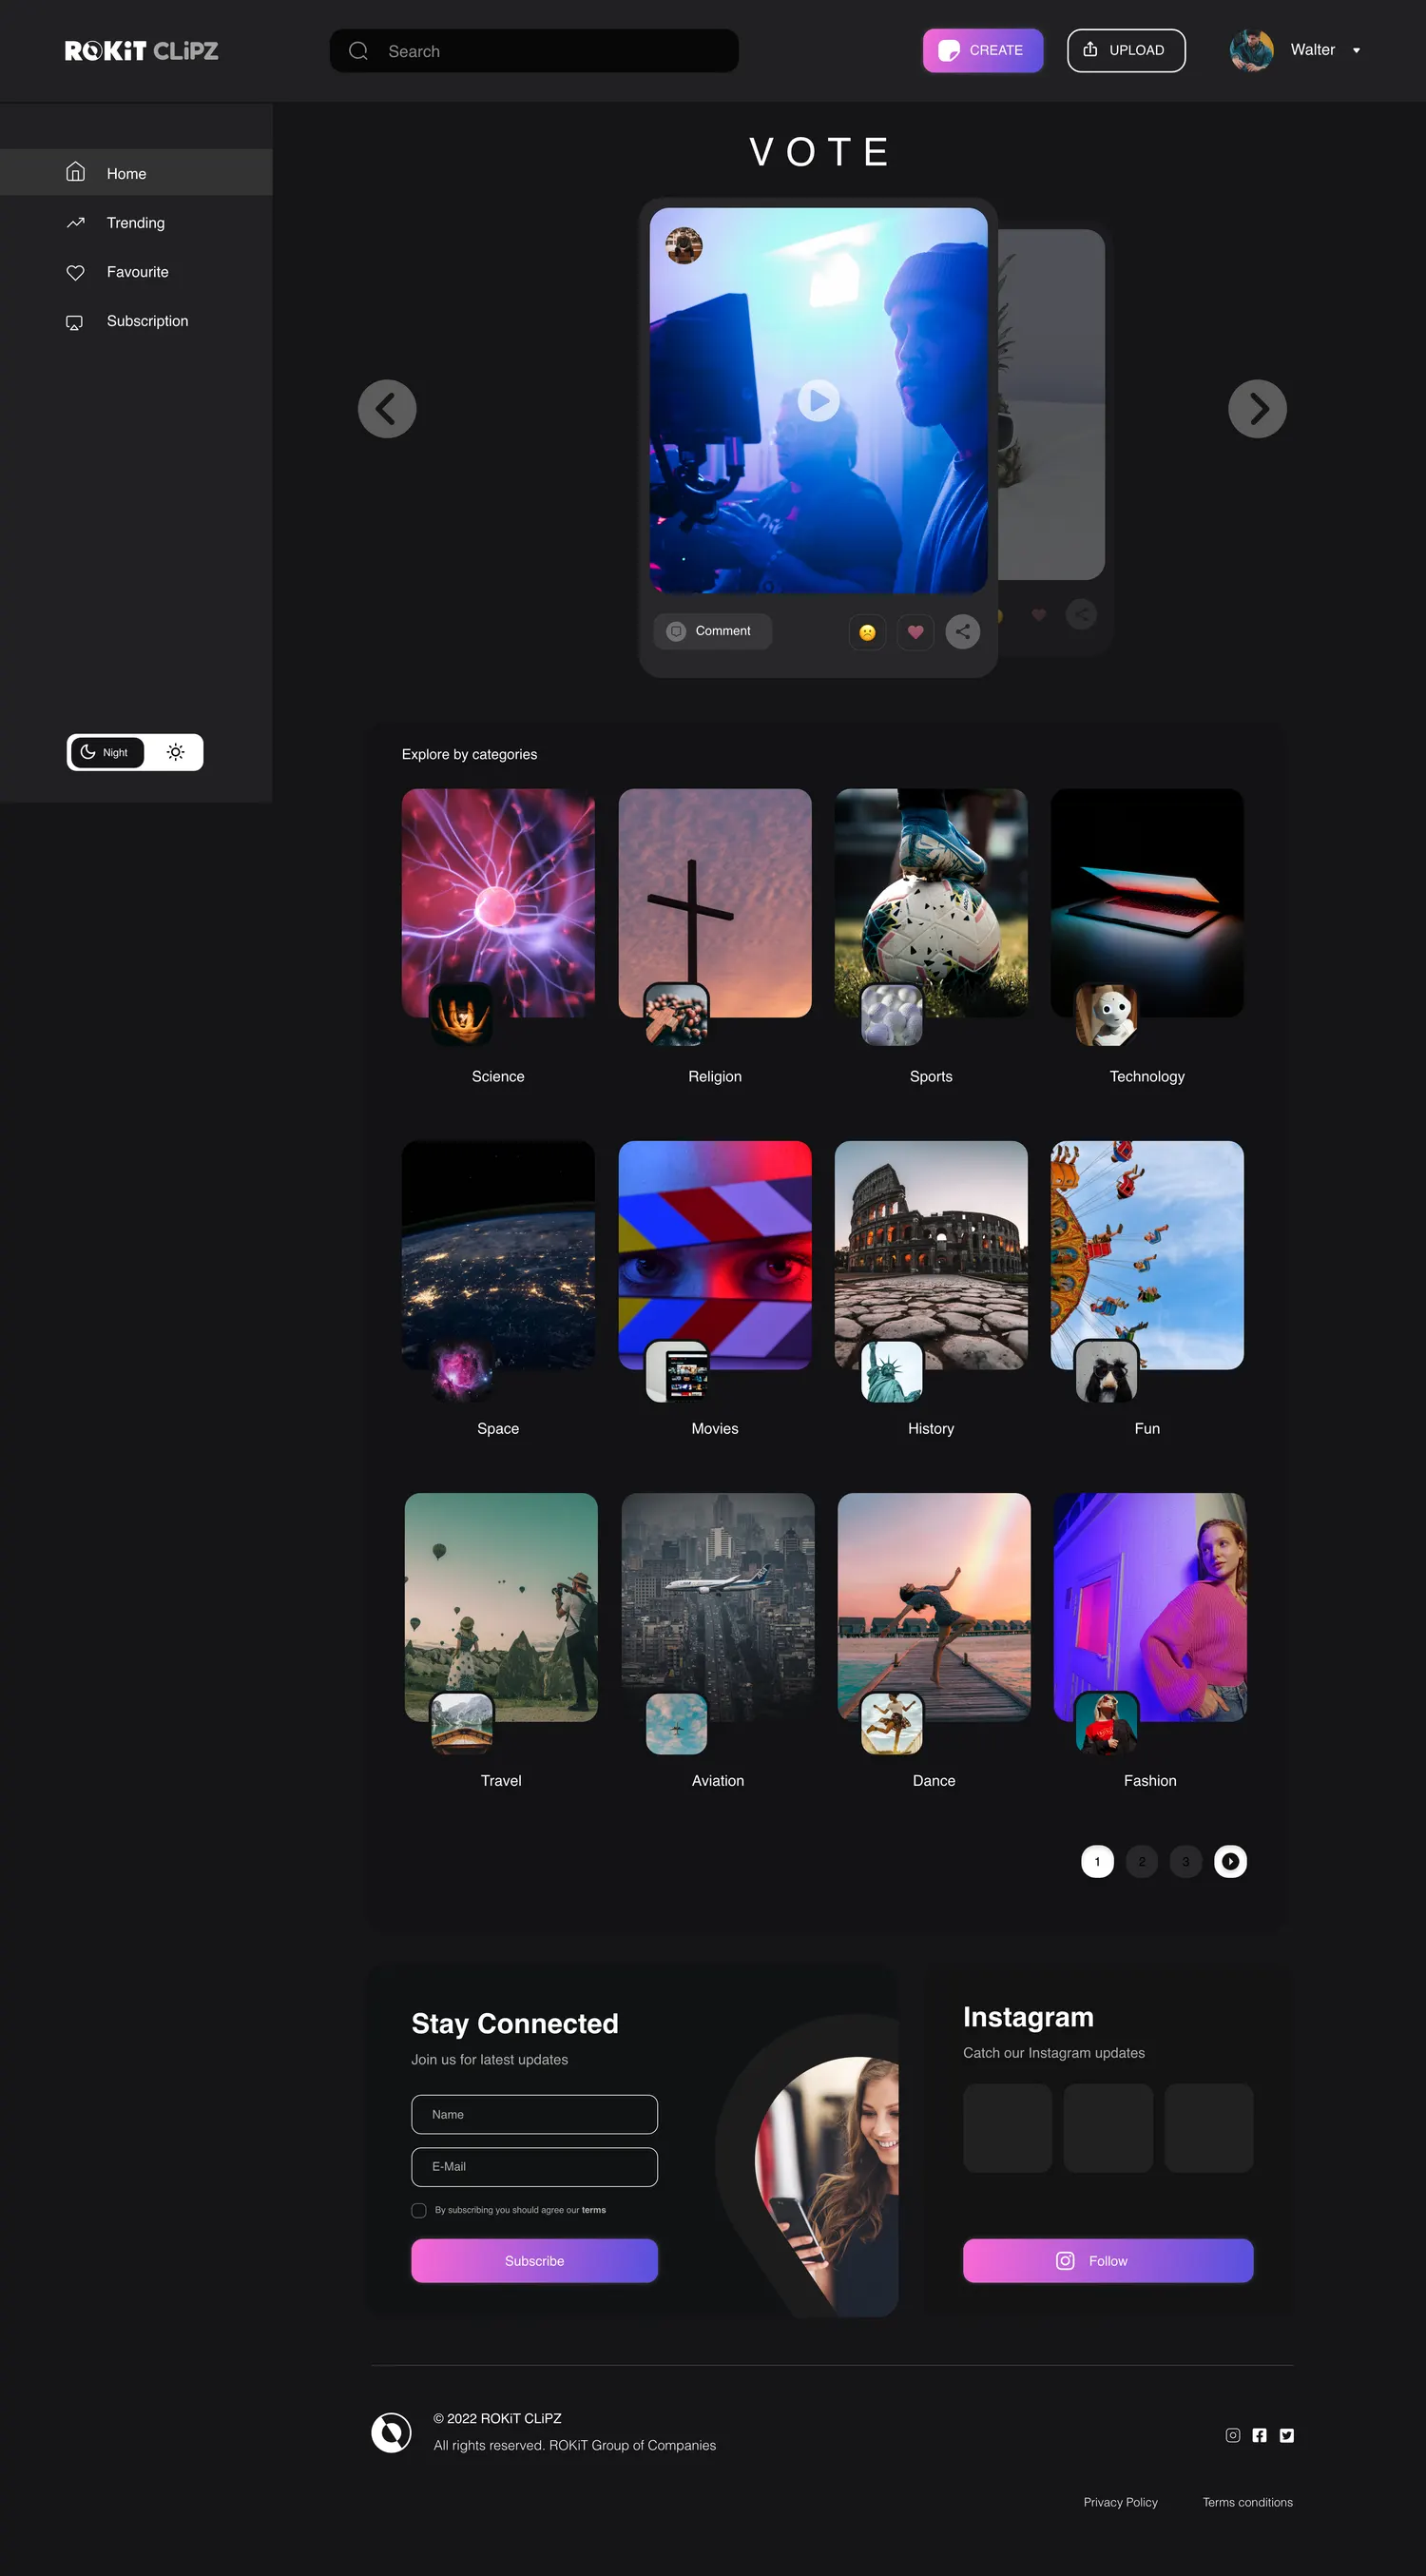Open the Facebook icon in footer

[x=1260, y=2435]
